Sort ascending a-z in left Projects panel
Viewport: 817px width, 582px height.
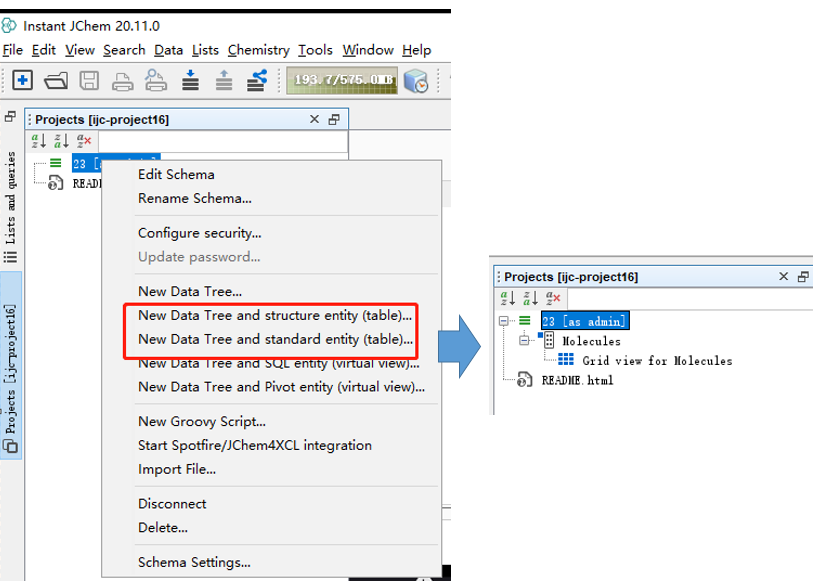[39, 141]
